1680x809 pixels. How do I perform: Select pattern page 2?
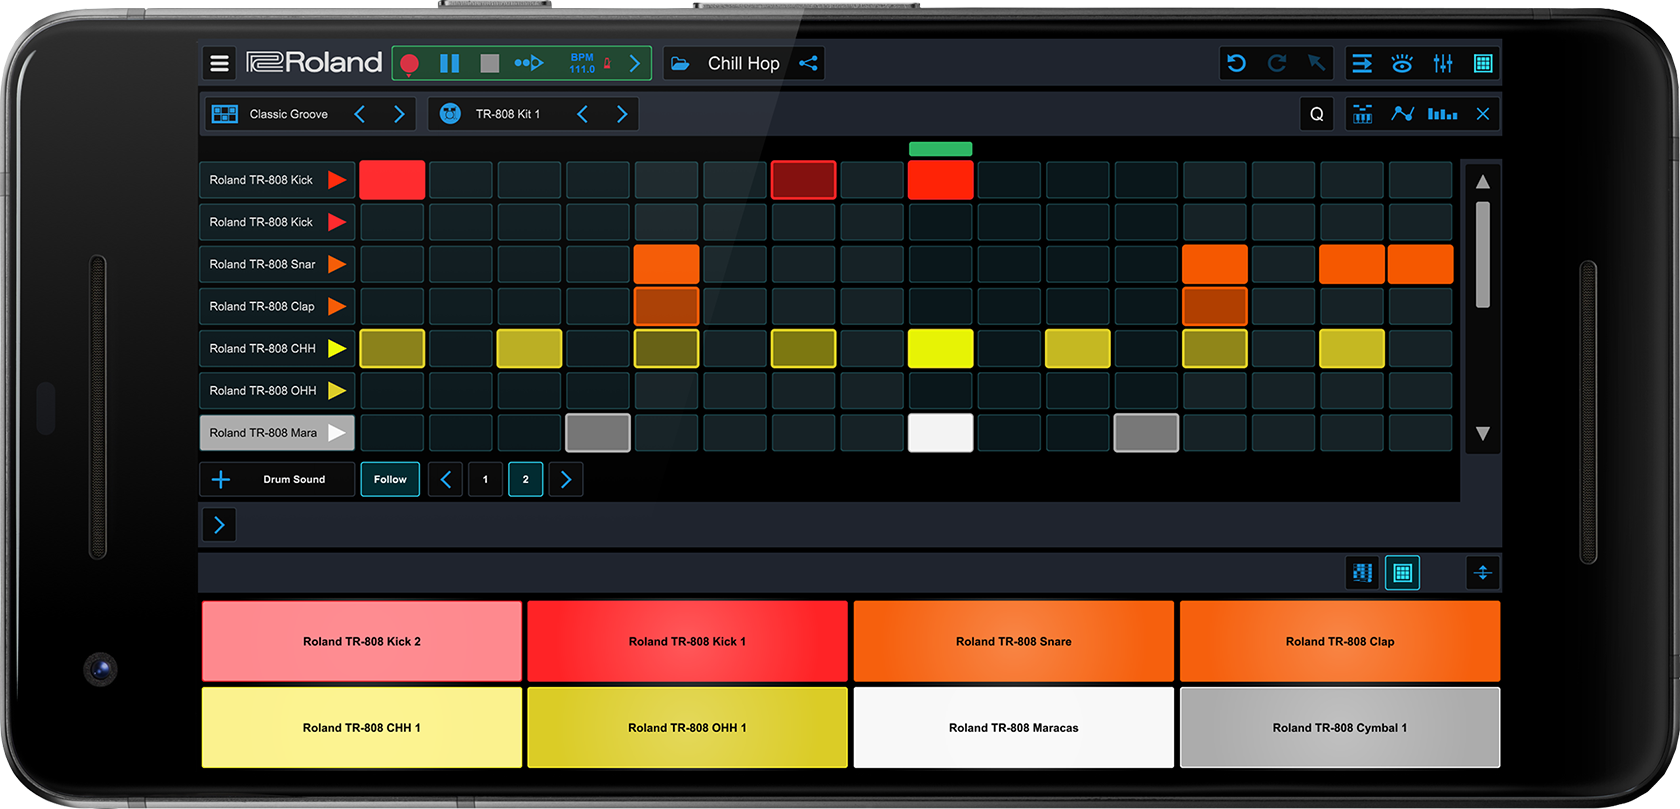pos(525,479)
